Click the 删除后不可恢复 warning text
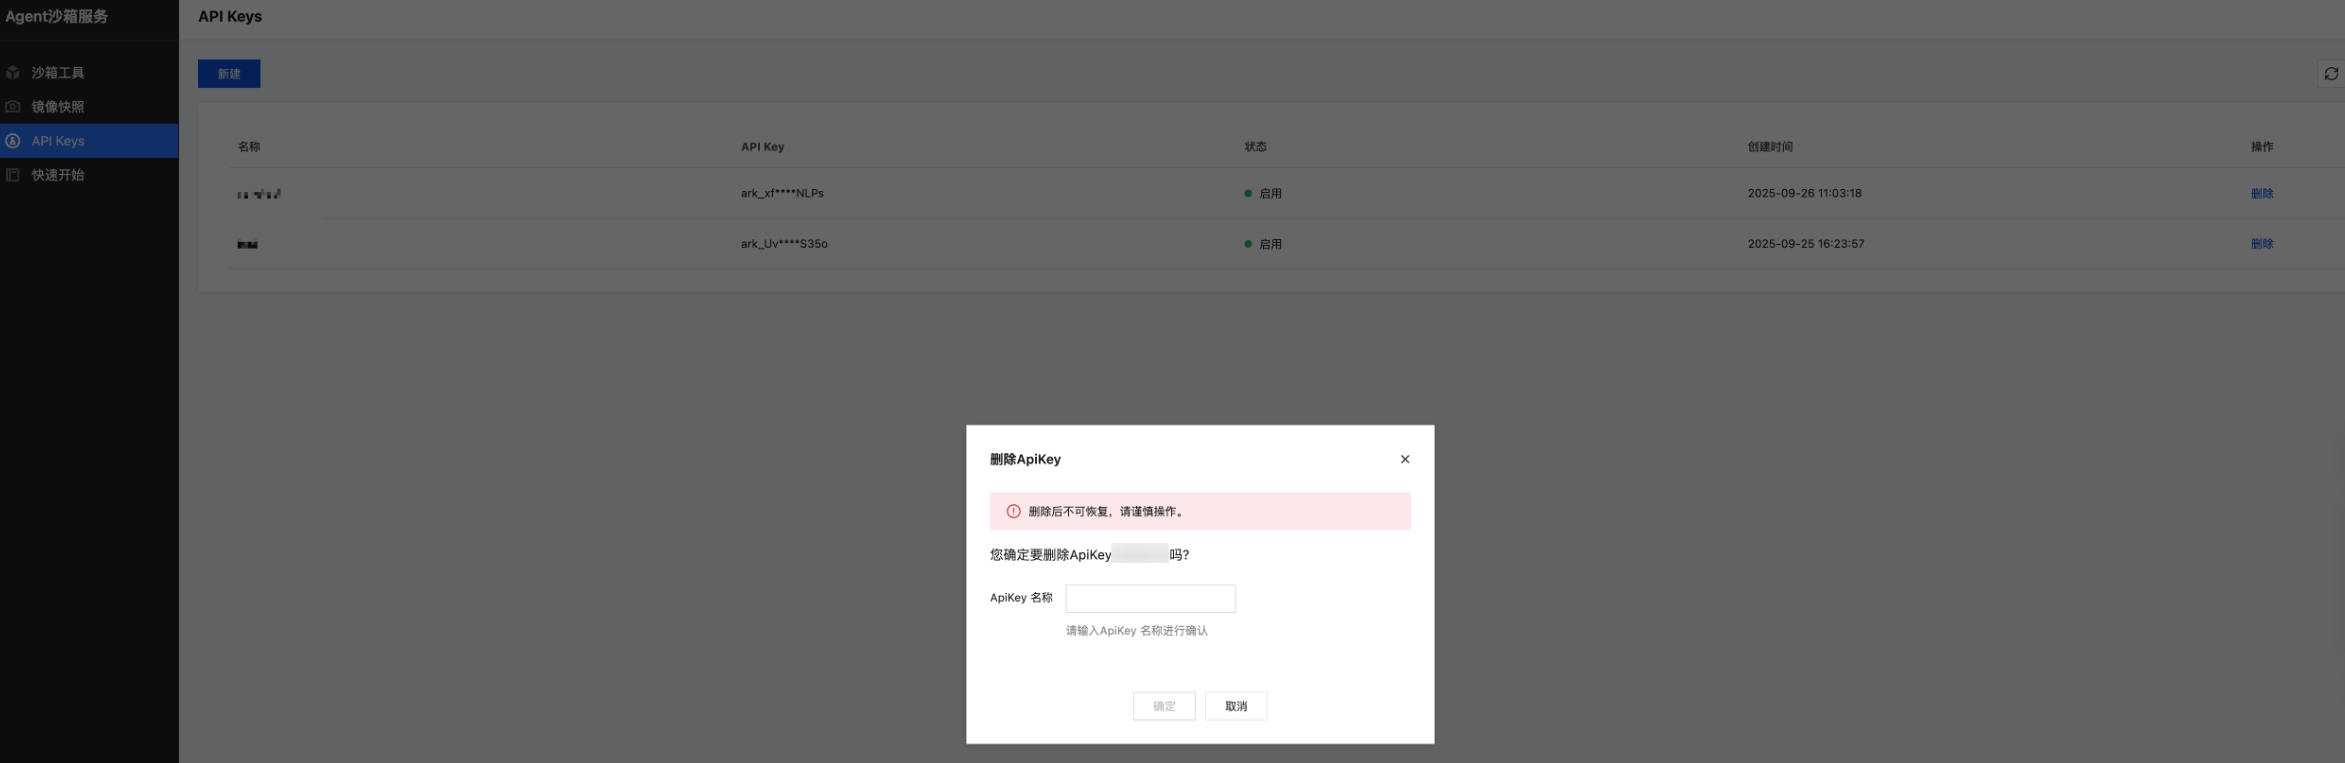The height and width of the screenshot is (763, 2345). 1106,511
